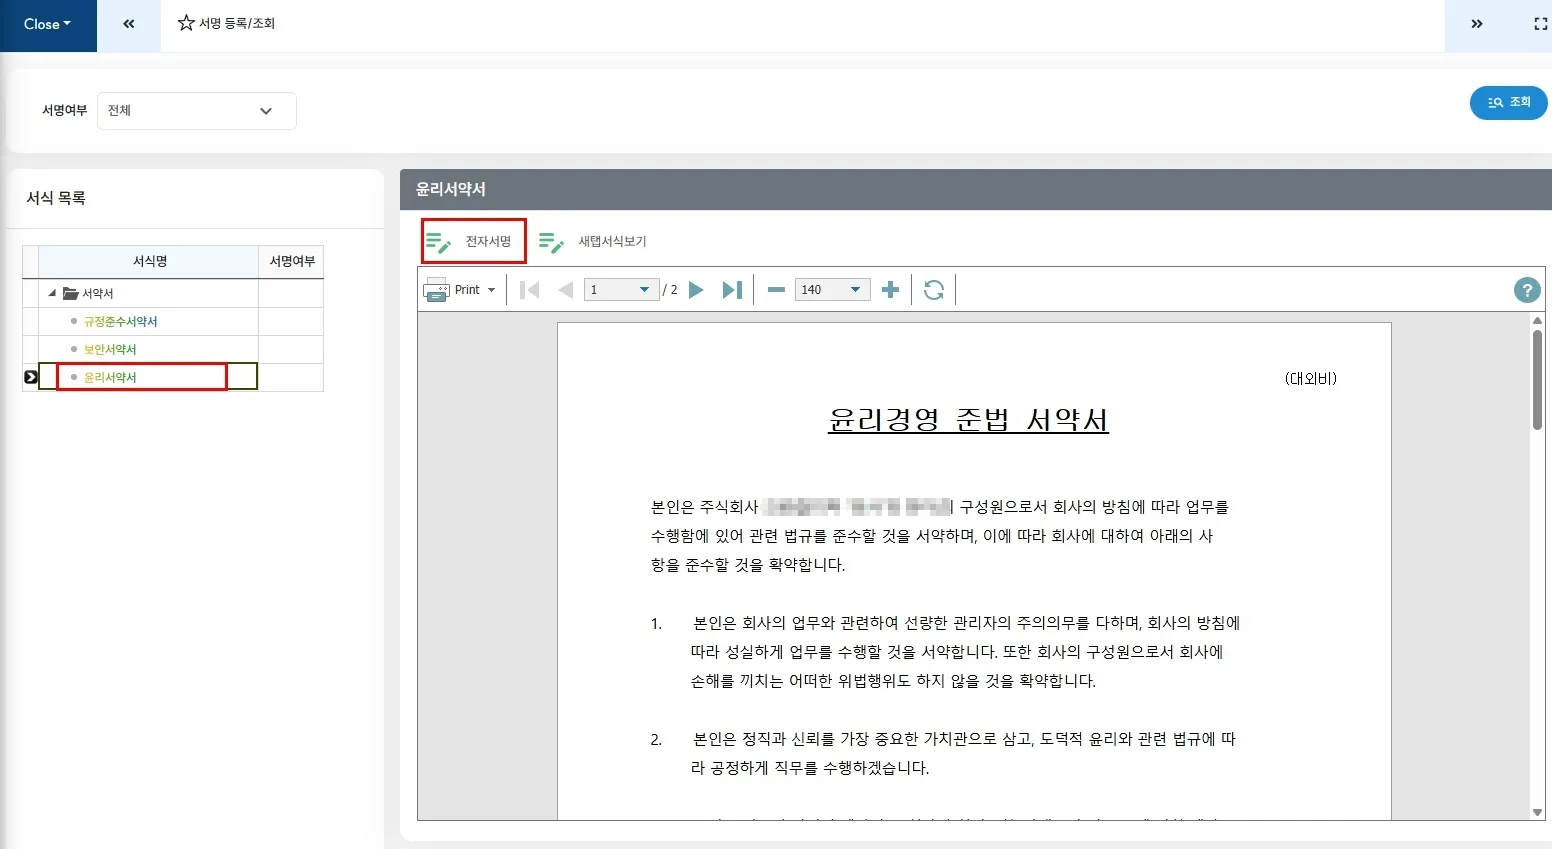Click 새탭서식보기 to view in new tab
The height and width of the screenshot is (849, 1552).
593,241
